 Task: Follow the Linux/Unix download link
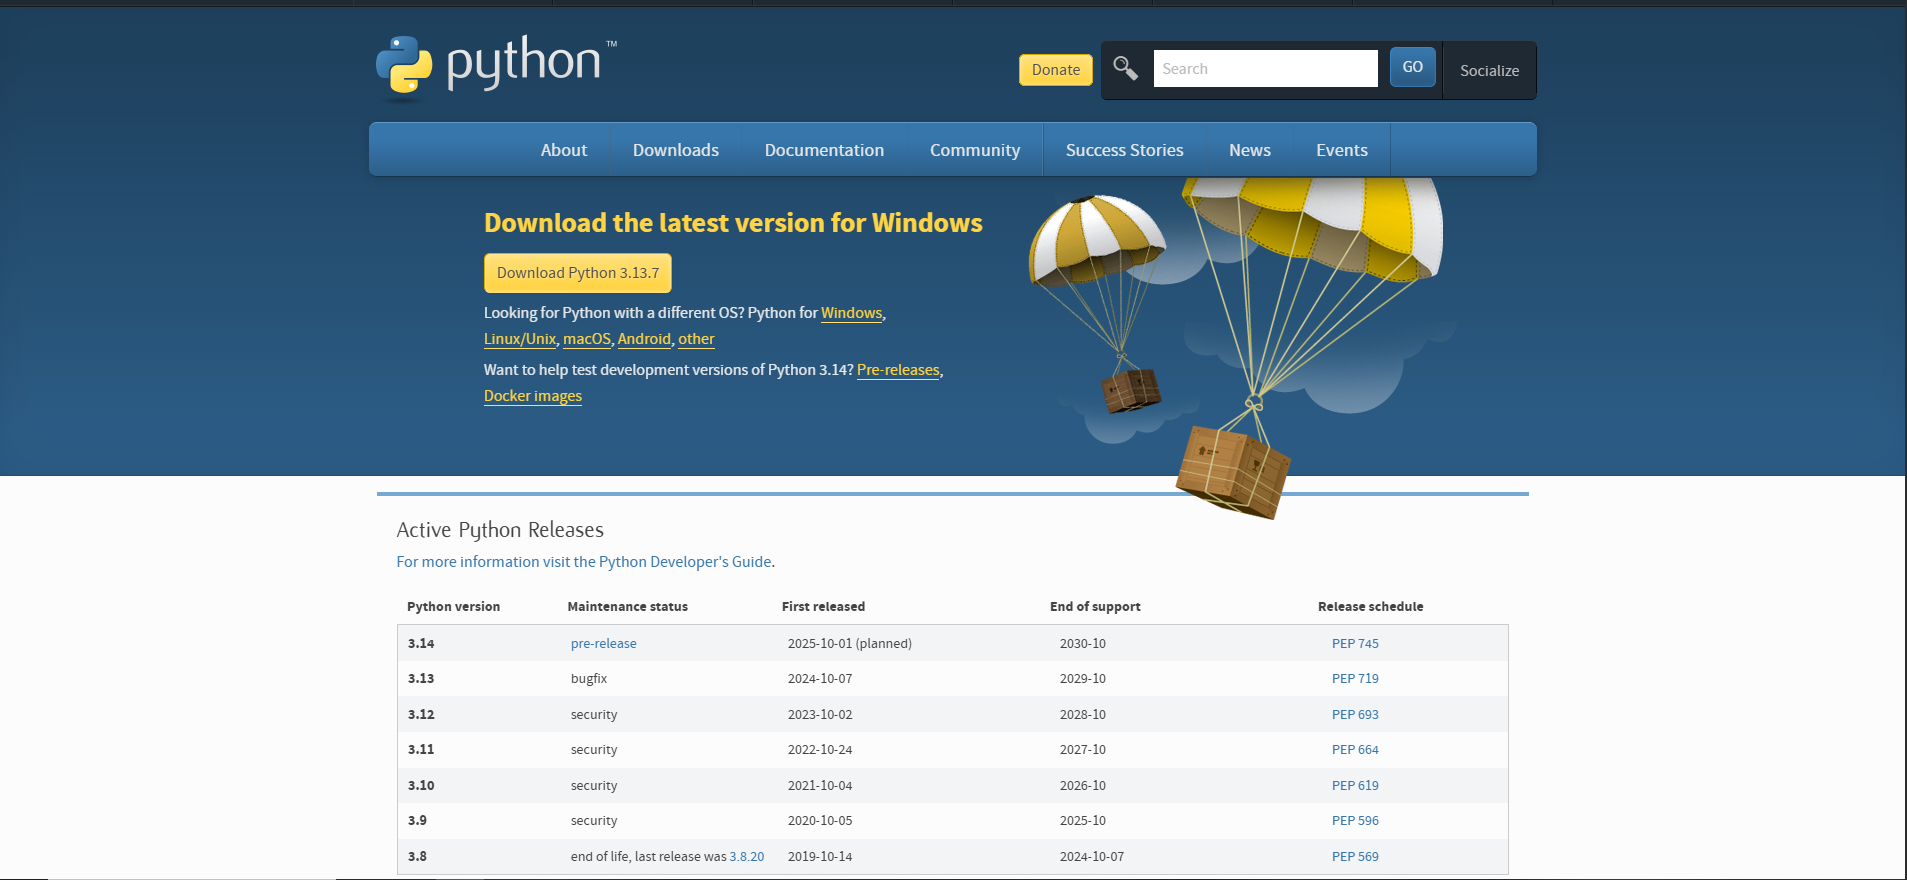click(x=520, y=339)
